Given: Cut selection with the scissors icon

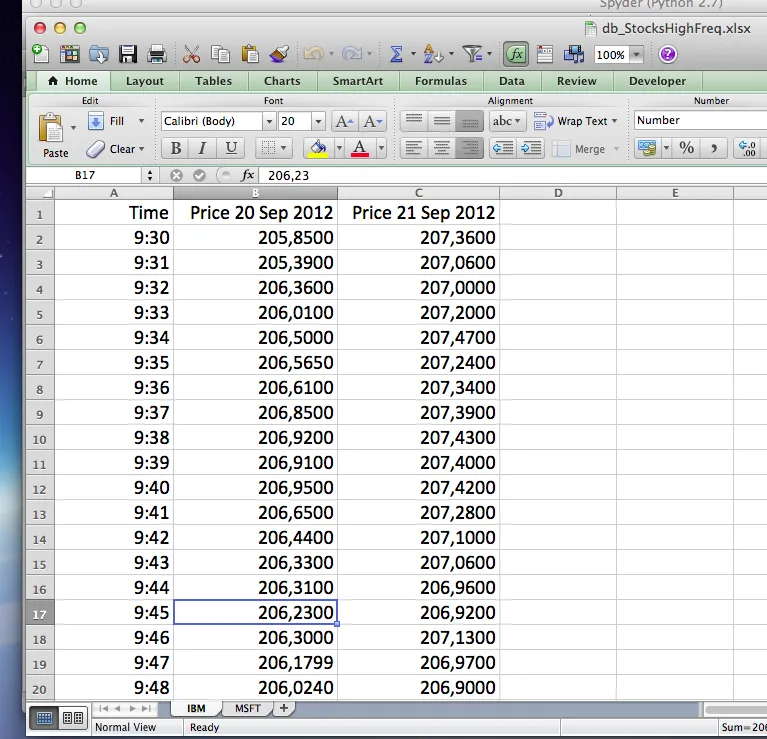Looking at the screenshot, I should click(x=191, y=54).
